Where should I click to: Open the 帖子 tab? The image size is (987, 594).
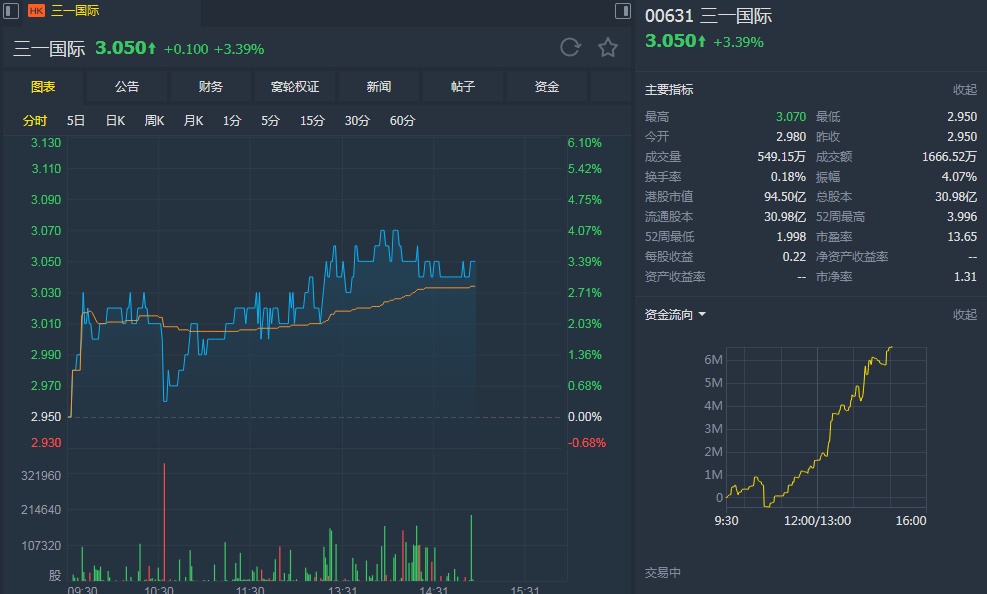coord(463,87)
